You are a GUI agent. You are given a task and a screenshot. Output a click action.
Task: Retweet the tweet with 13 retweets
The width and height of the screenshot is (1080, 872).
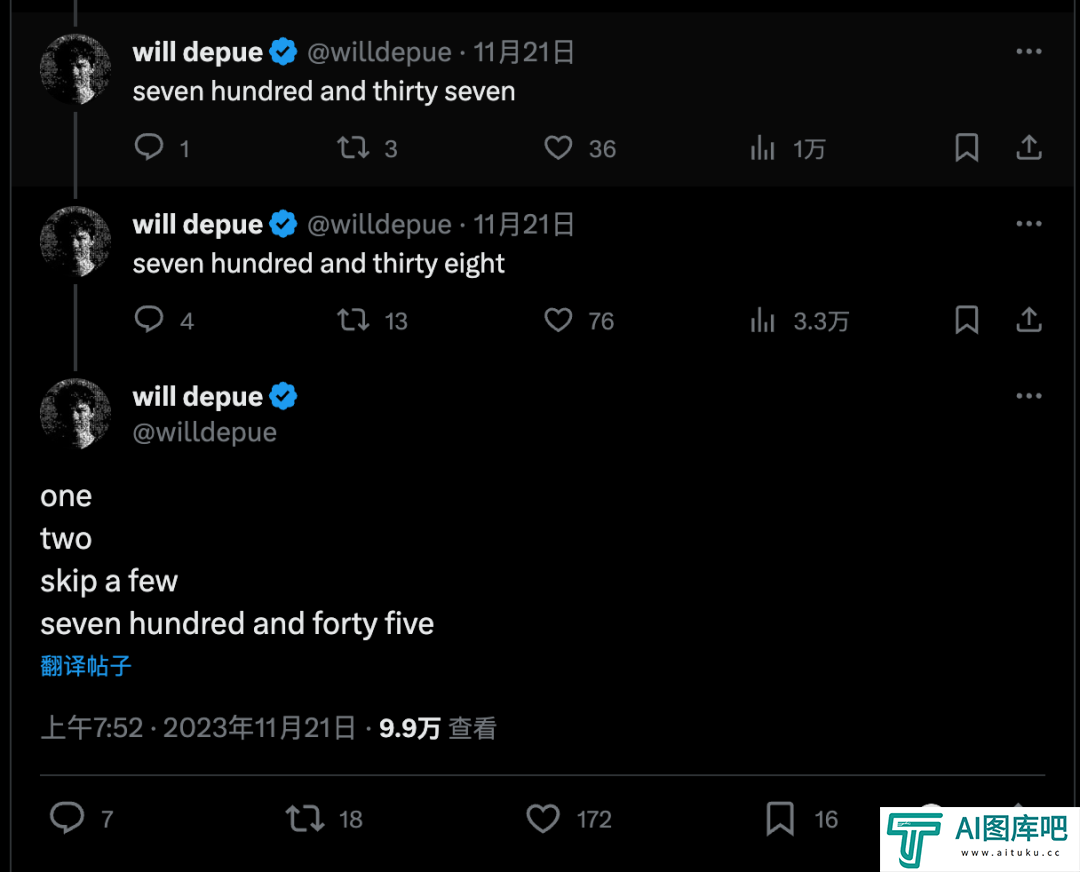tap(353, 320)
